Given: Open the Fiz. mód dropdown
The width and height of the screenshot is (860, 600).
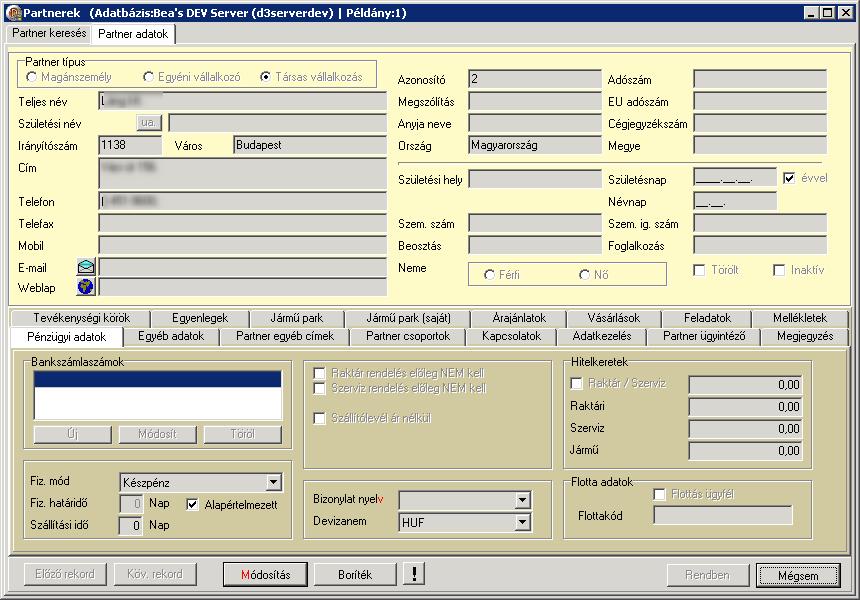Looking at the screenshot, I should pos(273,483).
